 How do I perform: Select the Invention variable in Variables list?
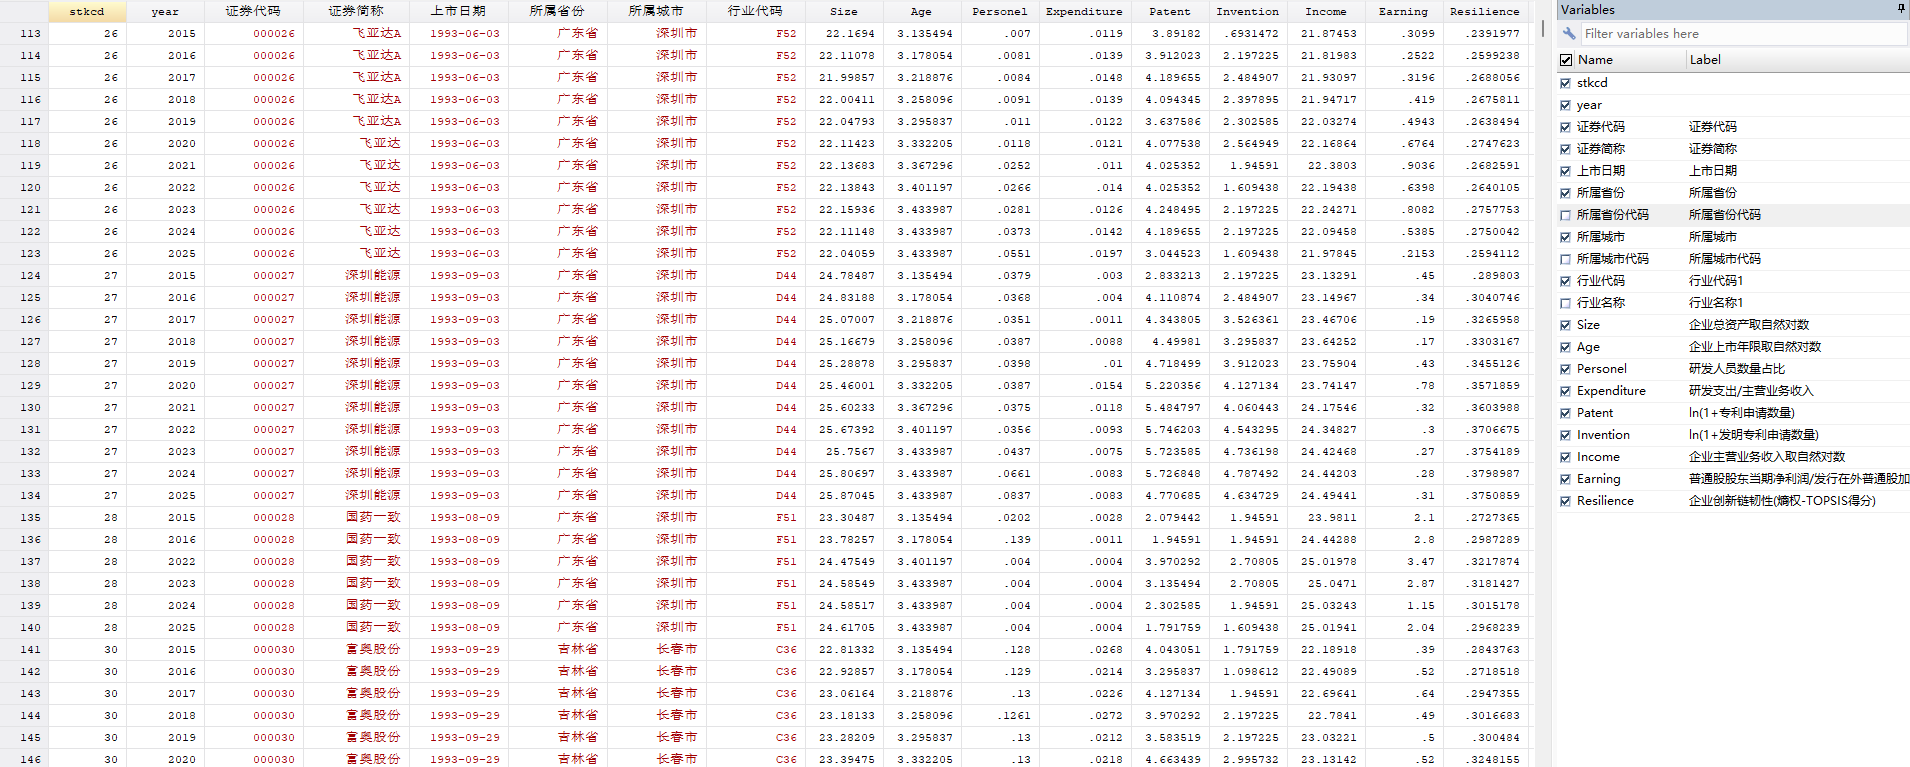pyautogui.click(x=1603, y=435)
